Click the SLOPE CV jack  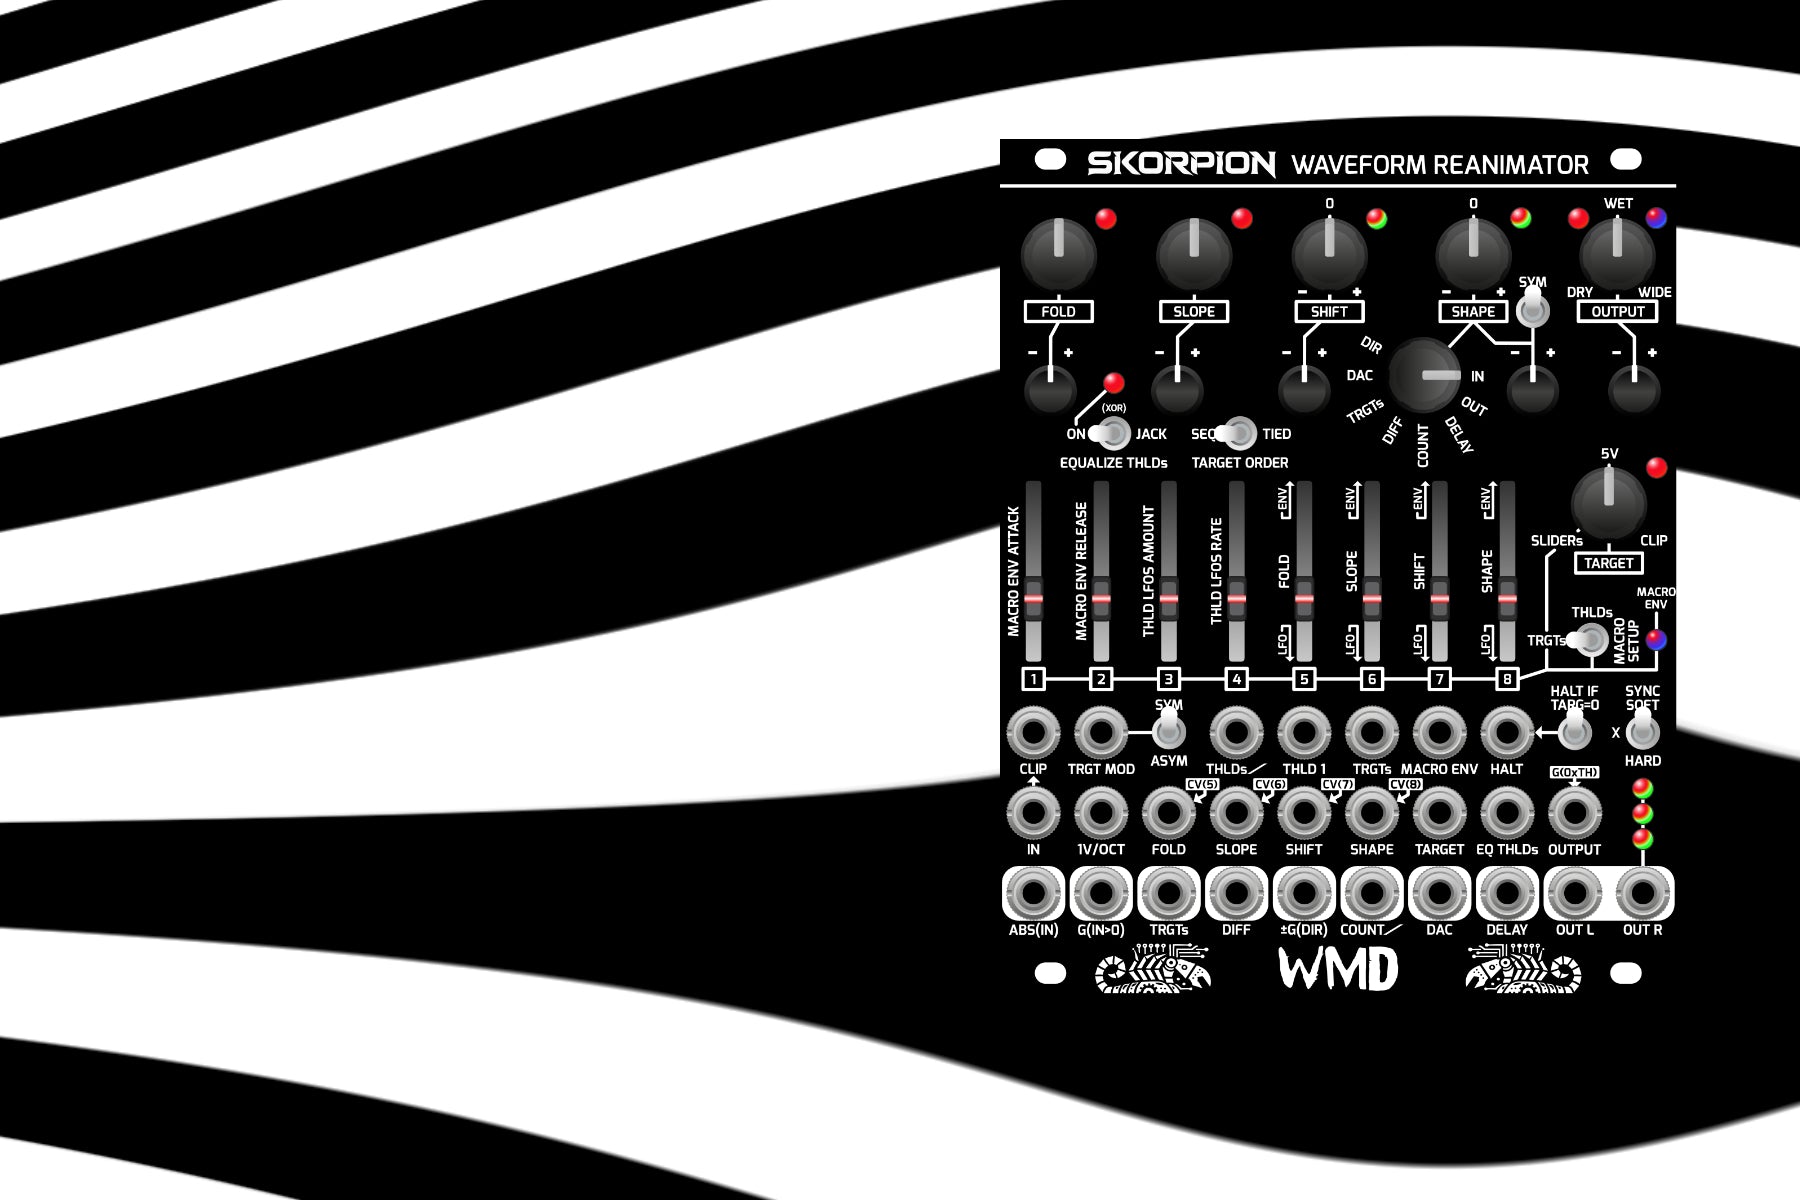coord(1236,814)
